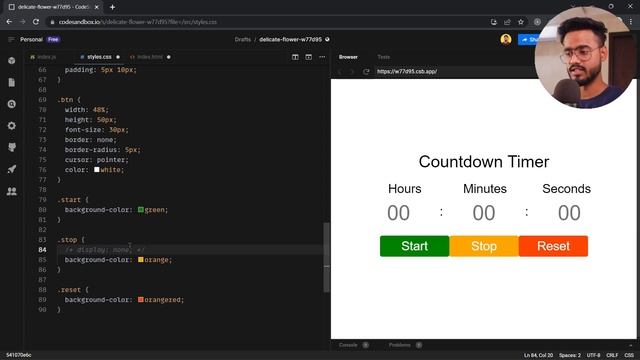This screenshot has width=640, height=360.
Task: Open the UTF-8 encoding selector
Action: (593, 355)
